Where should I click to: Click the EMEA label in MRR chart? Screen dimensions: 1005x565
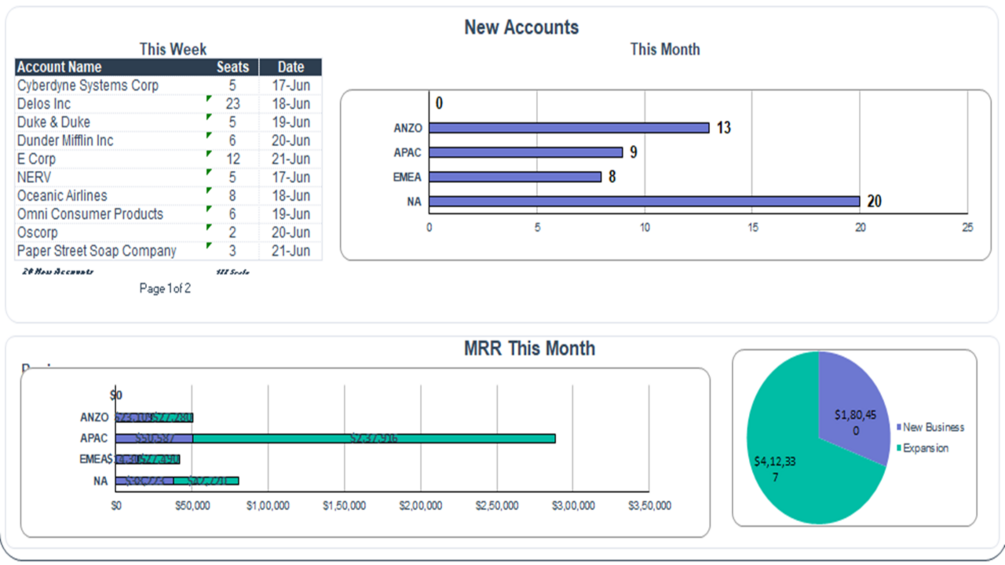[95, 459]
